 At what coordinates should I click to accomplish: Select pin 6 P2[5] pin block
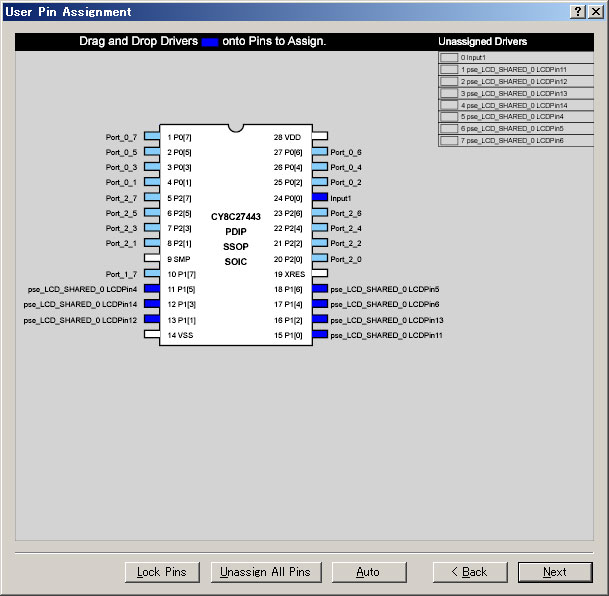[152, 212]
